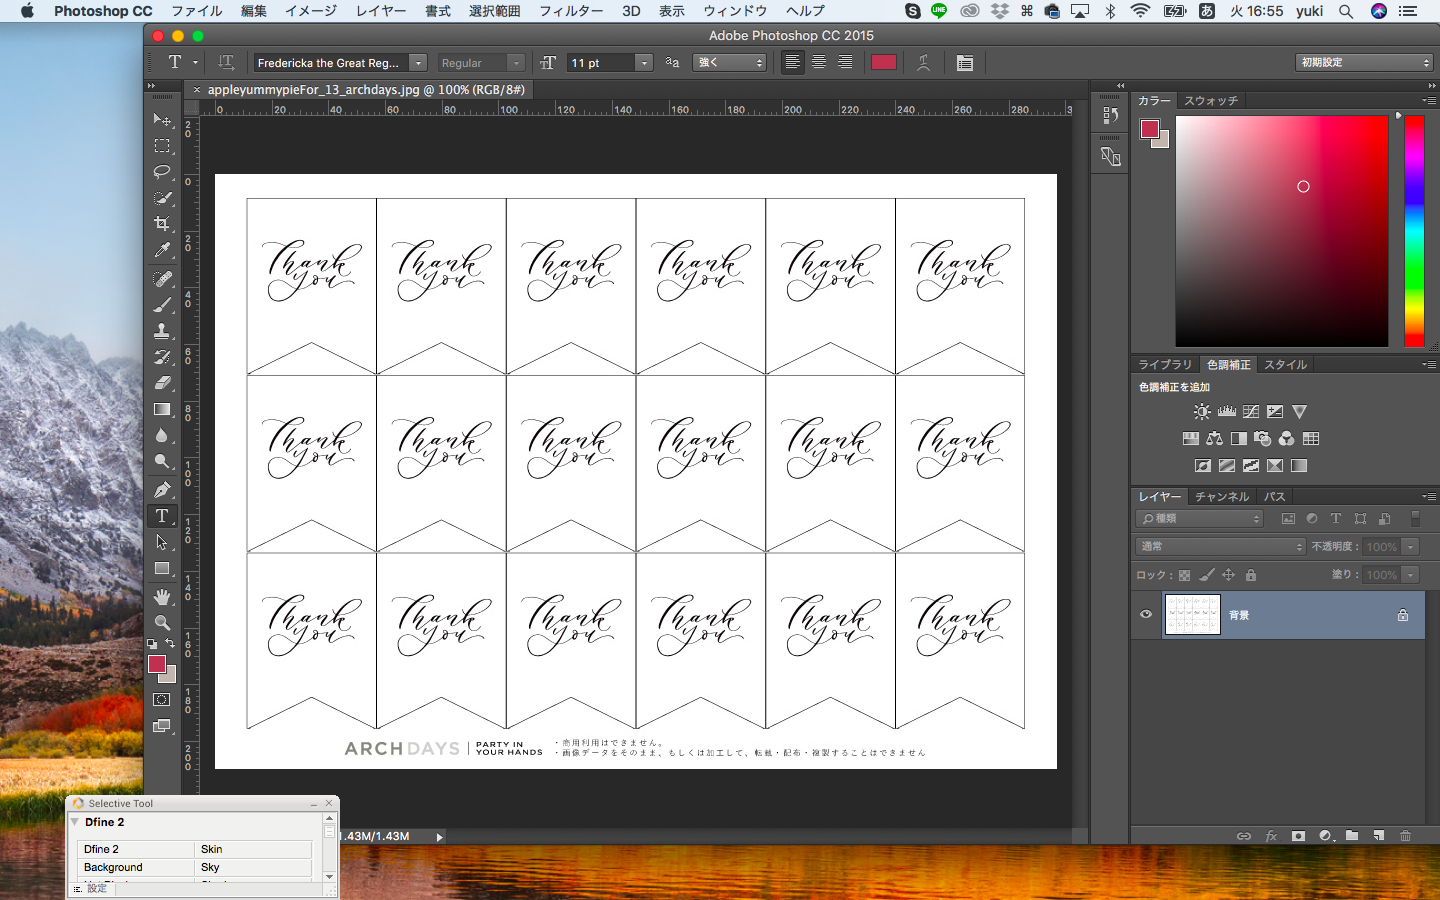Click the Skin button in Selective Tool
This screenshot has height=900, width=1440.
click(x=254, y=849)
